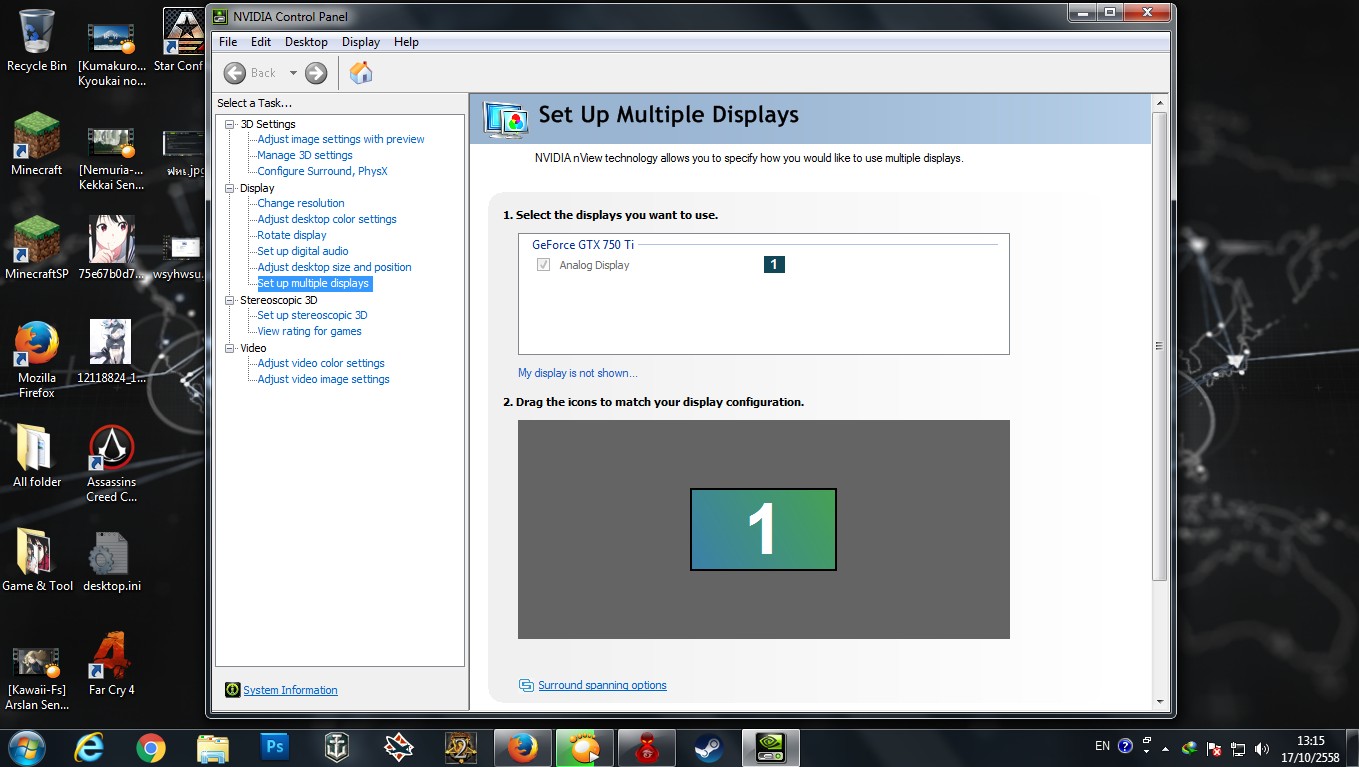The width and height of the screenshot is (1359, 767).
Task: Select the display 1 monitor thumbnail
Action: 763,529
